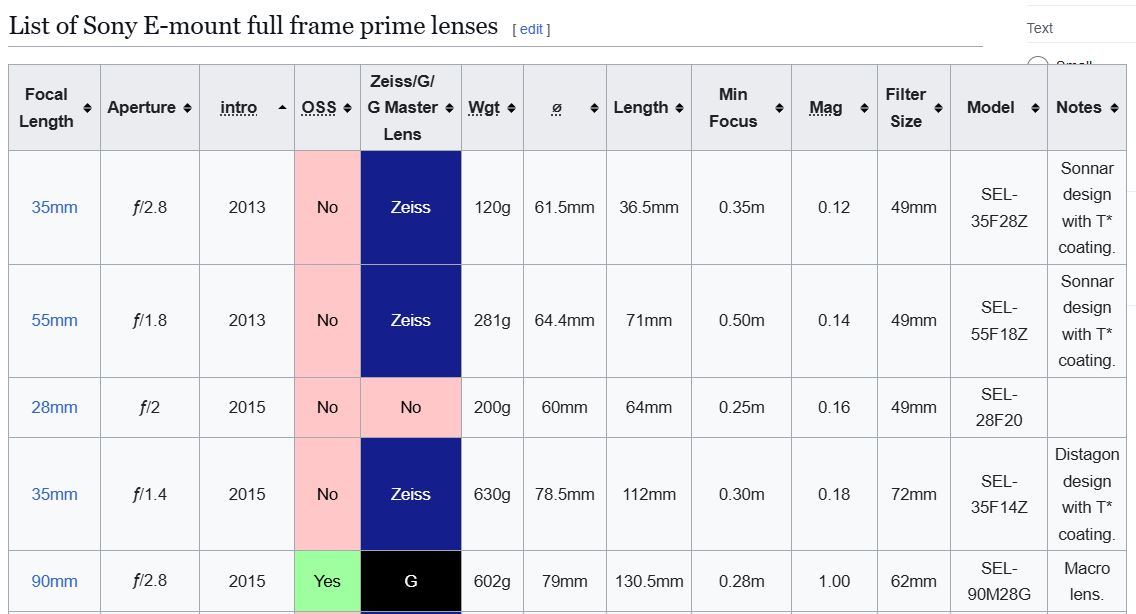Sort by Min Focus column arrows

point(779,108)
